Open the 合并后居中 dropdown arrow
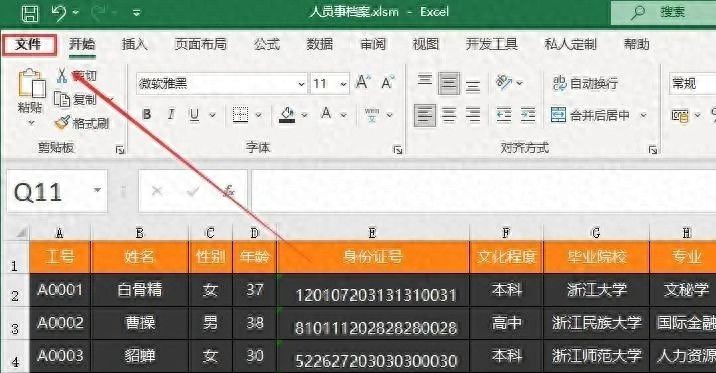The image size is (716, 373). coord(643,115)
